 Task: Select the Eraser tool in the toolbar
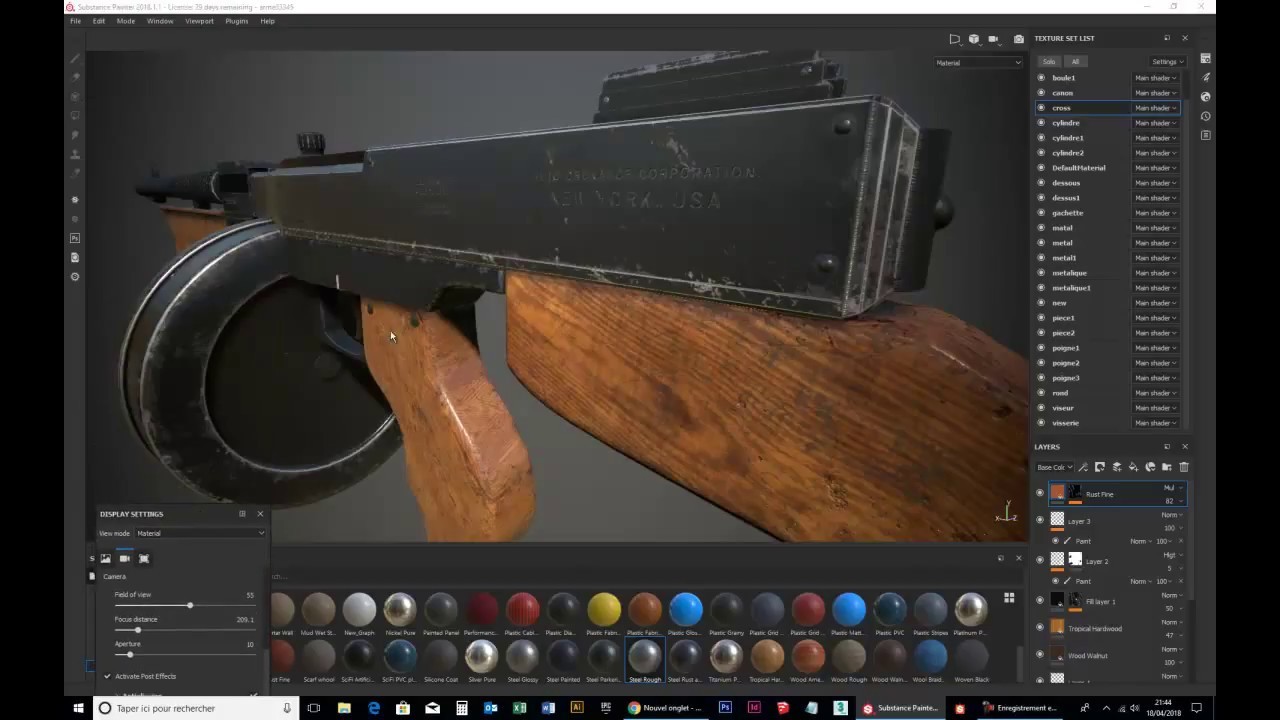click(x=75, y=77)
